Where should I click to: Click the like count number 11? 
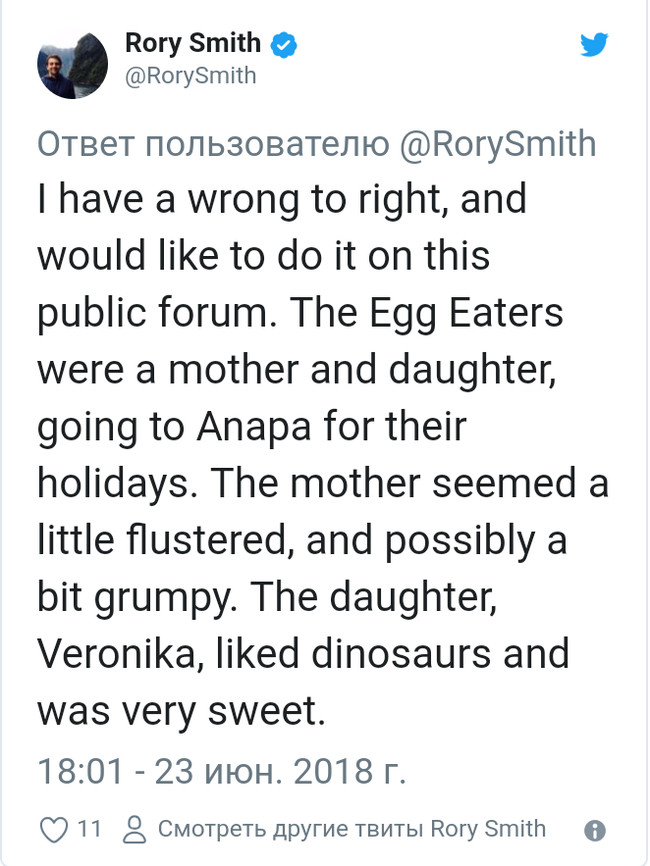pos(89,829)
